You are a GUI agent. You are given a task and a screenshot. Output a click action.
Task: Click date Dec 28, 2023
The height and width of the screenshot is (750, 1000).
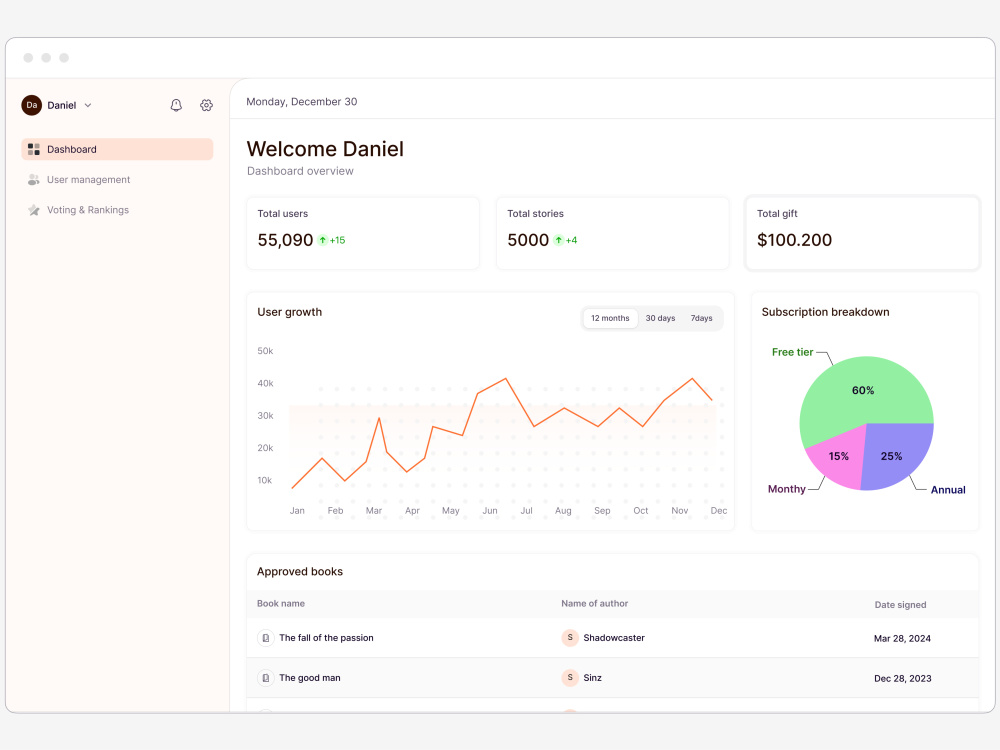(x=902, y=679)
